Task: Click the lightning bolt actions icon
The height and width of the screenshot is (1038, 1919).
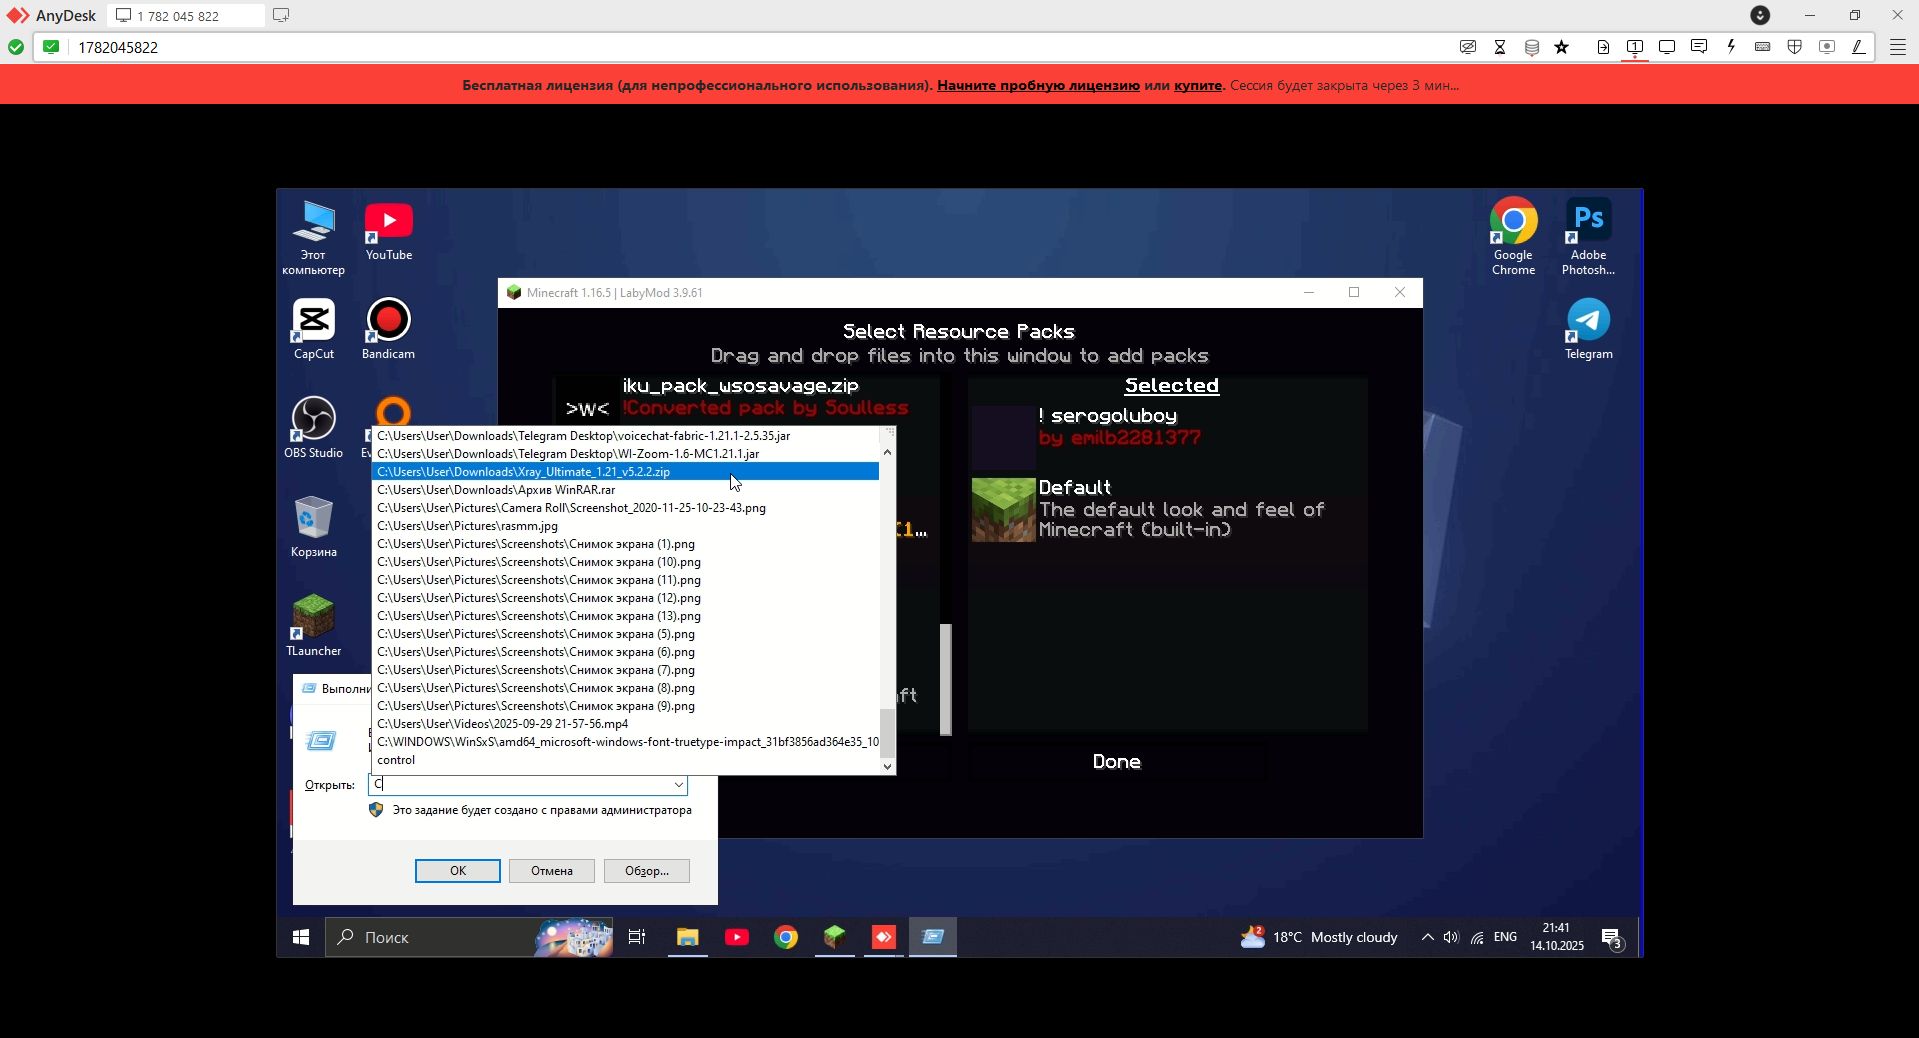Action: tap(1731, 47)
